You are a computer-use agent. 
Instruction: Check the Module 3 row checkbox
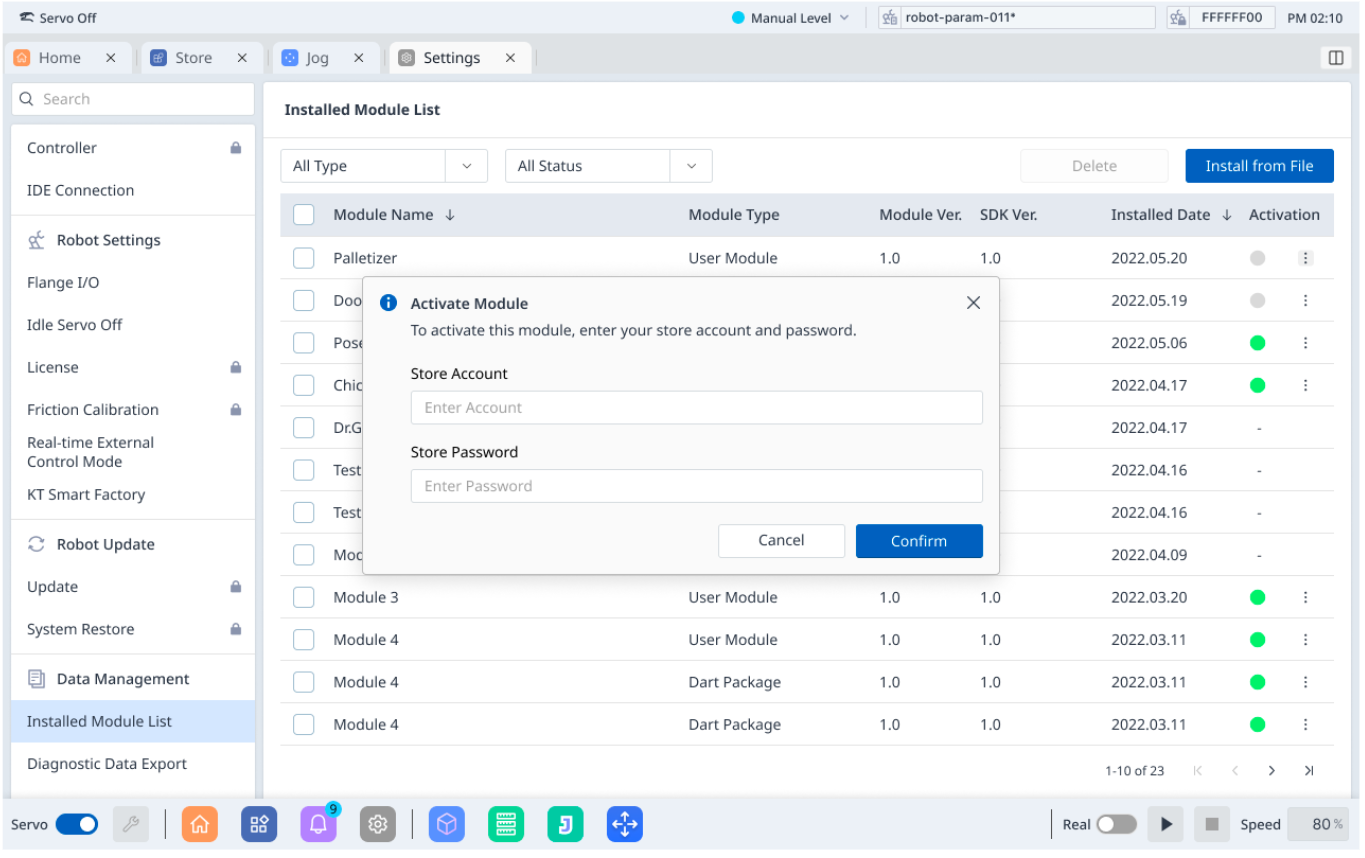point(304,597)
